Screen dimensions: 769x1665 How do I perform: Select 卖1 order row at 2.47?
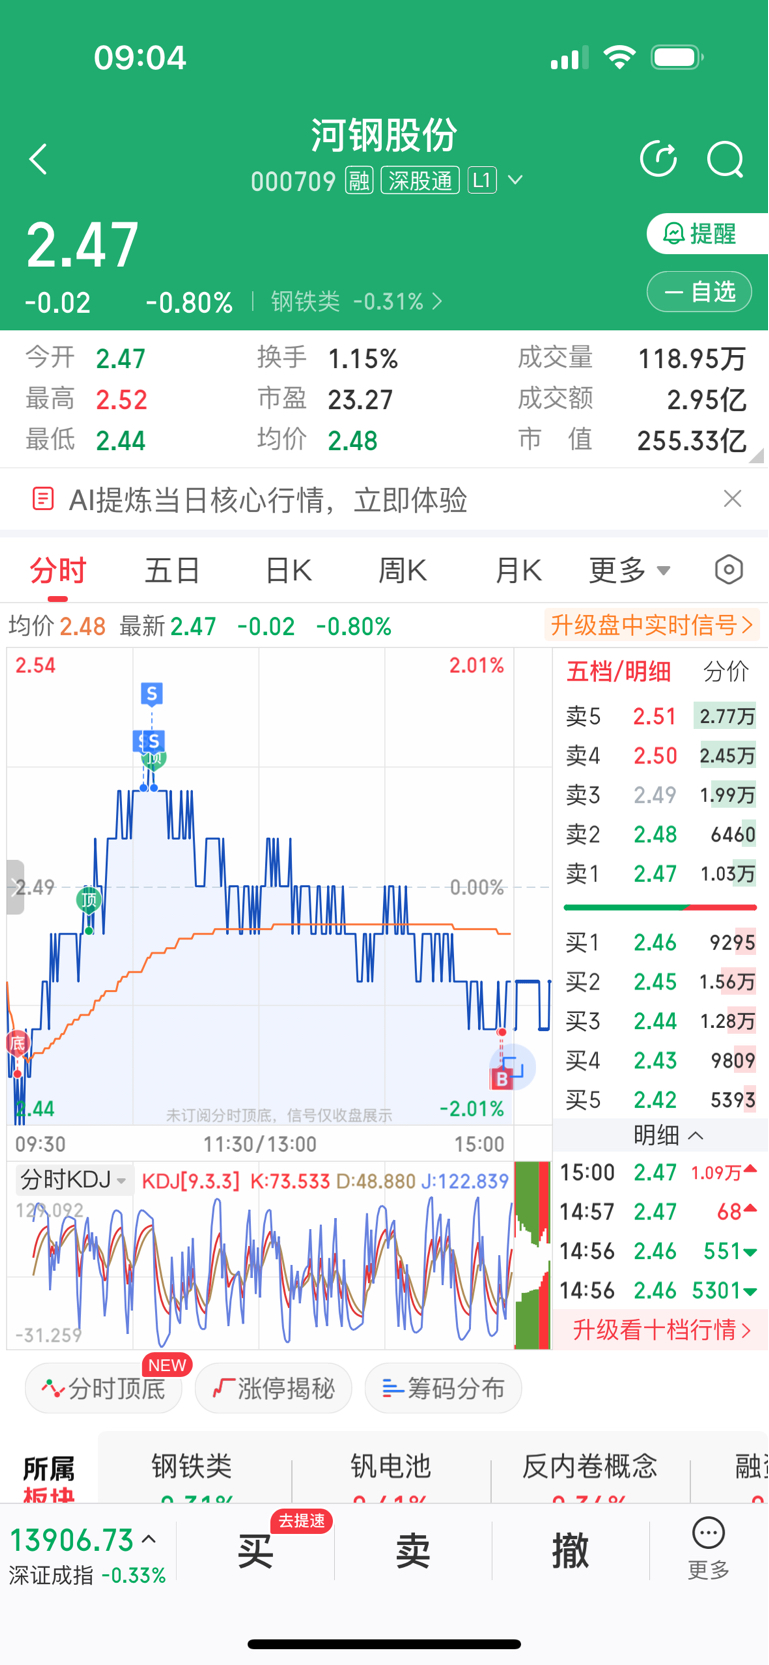[x=660, y=873]
